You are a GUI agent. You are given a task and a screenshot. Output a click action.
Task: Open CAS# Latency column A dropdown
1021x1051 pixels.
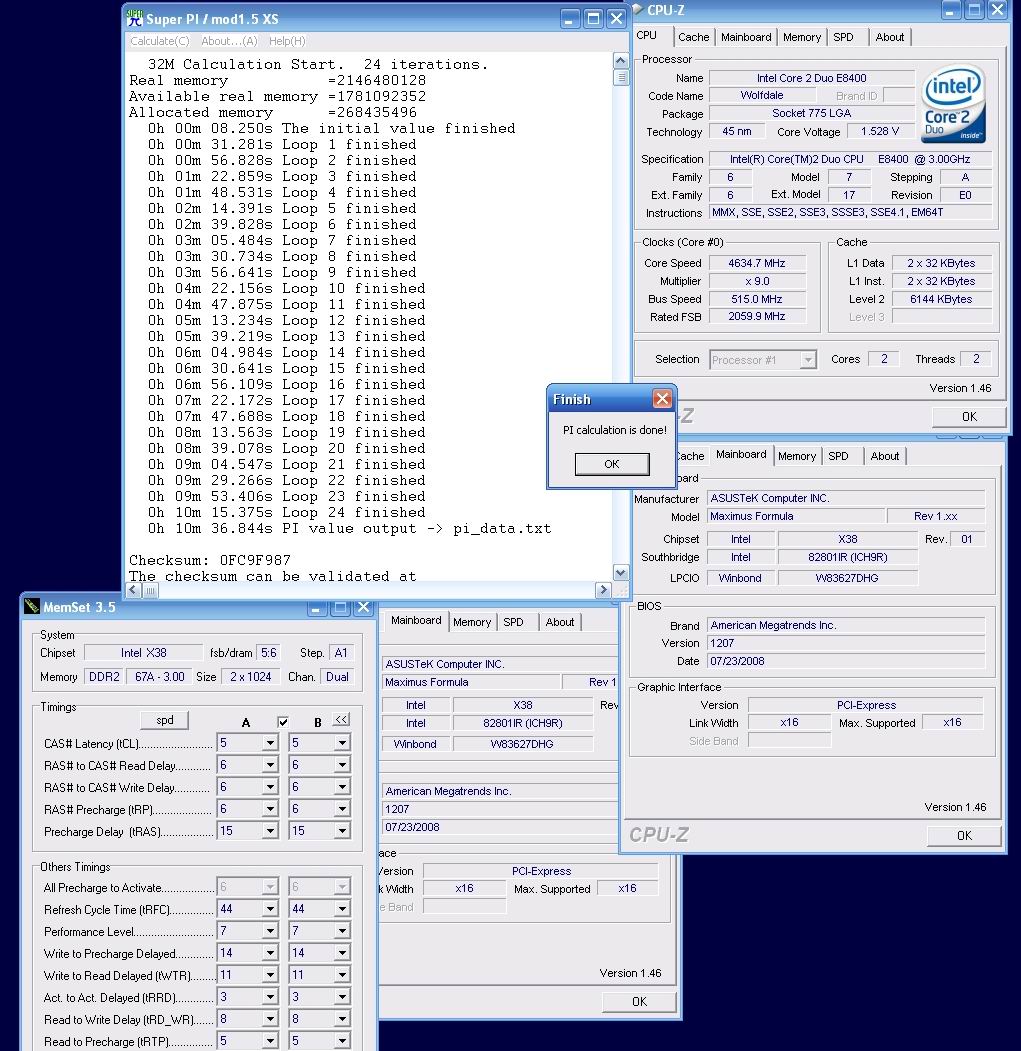coord(270,743)
